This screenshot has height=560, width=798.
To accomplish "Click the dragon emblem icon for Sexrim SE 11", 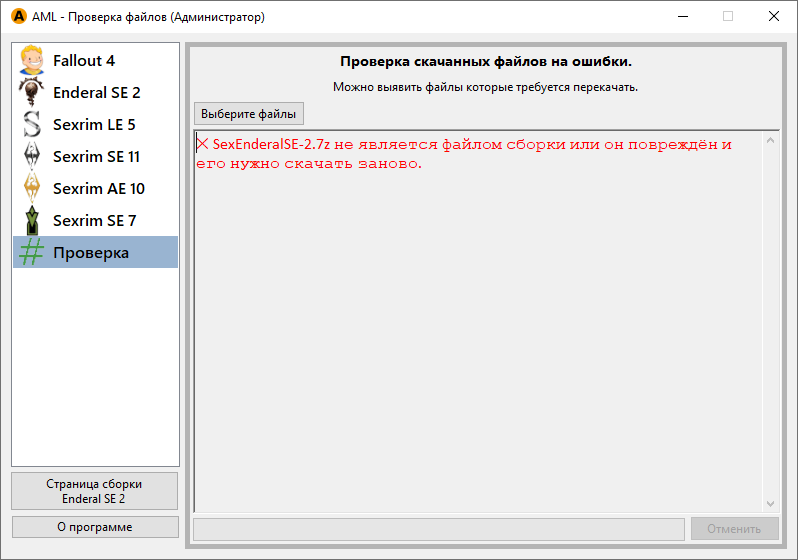I will 32,156.
